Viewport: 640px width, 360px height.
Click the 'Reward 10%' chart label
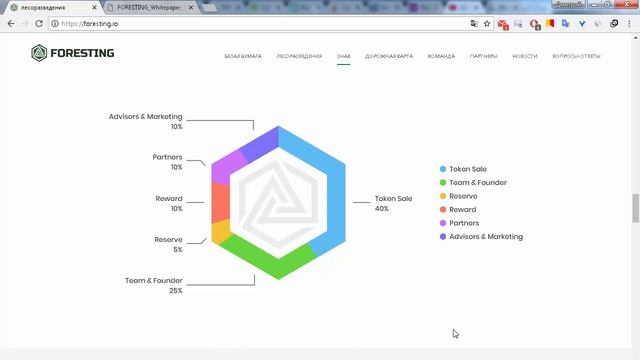(x=169, y=203)
